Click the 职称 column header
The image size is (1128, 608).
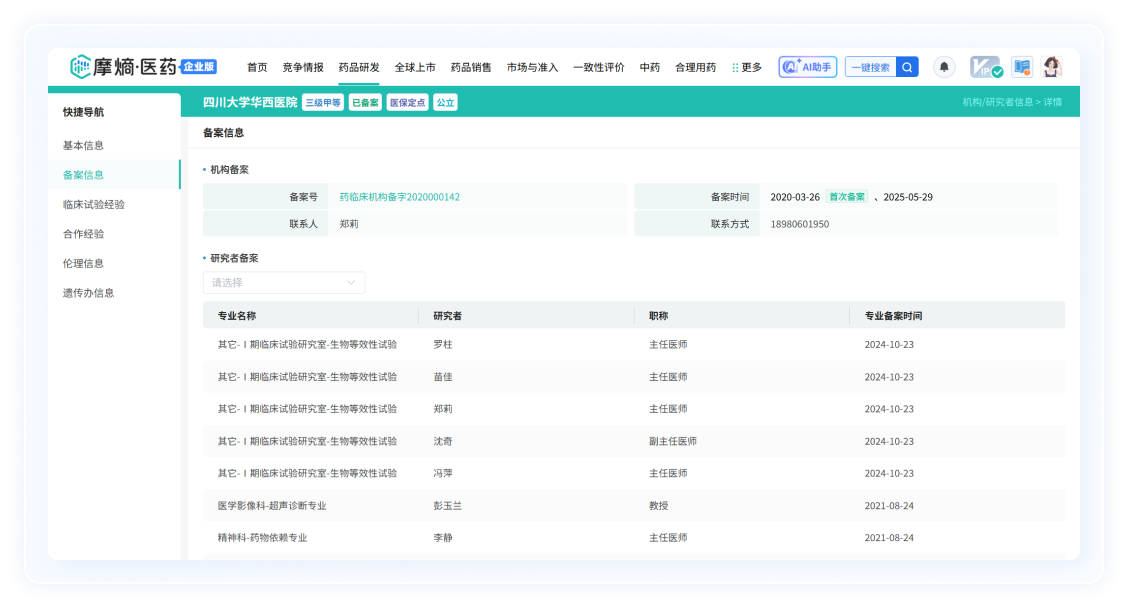[x=659, y=316]
